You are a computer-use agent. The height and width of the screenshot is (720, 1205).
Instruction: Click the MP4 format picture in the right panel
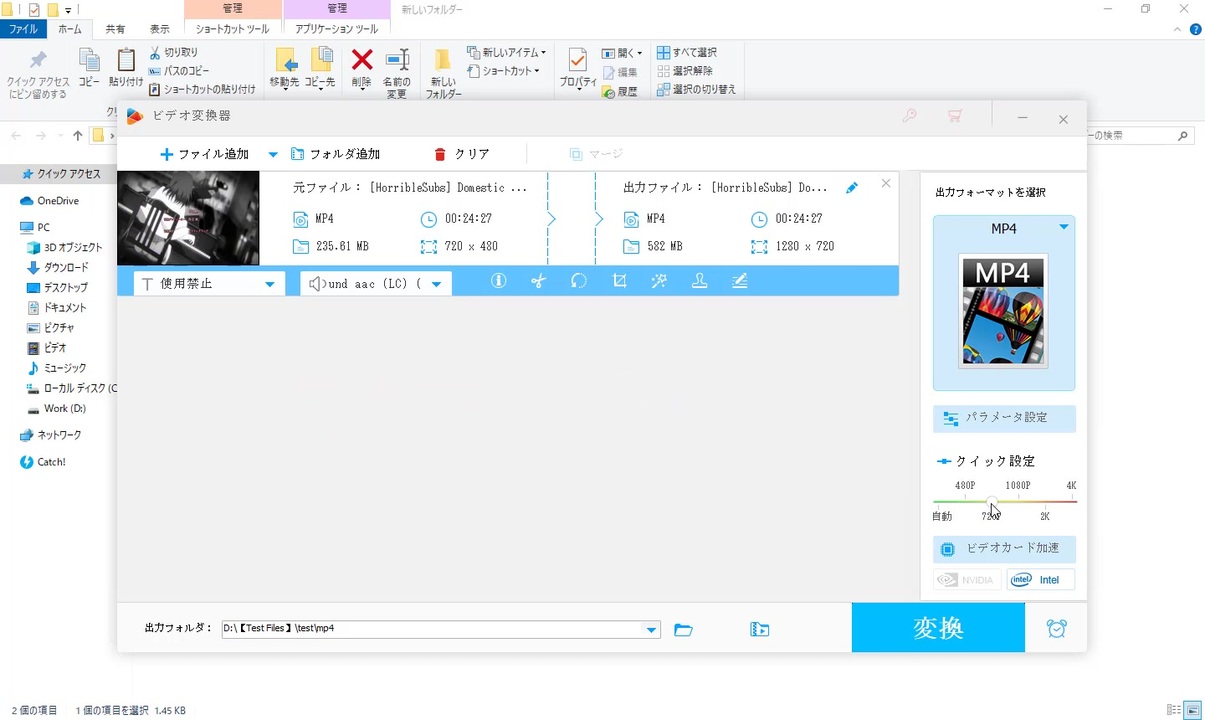point(1003,311)
